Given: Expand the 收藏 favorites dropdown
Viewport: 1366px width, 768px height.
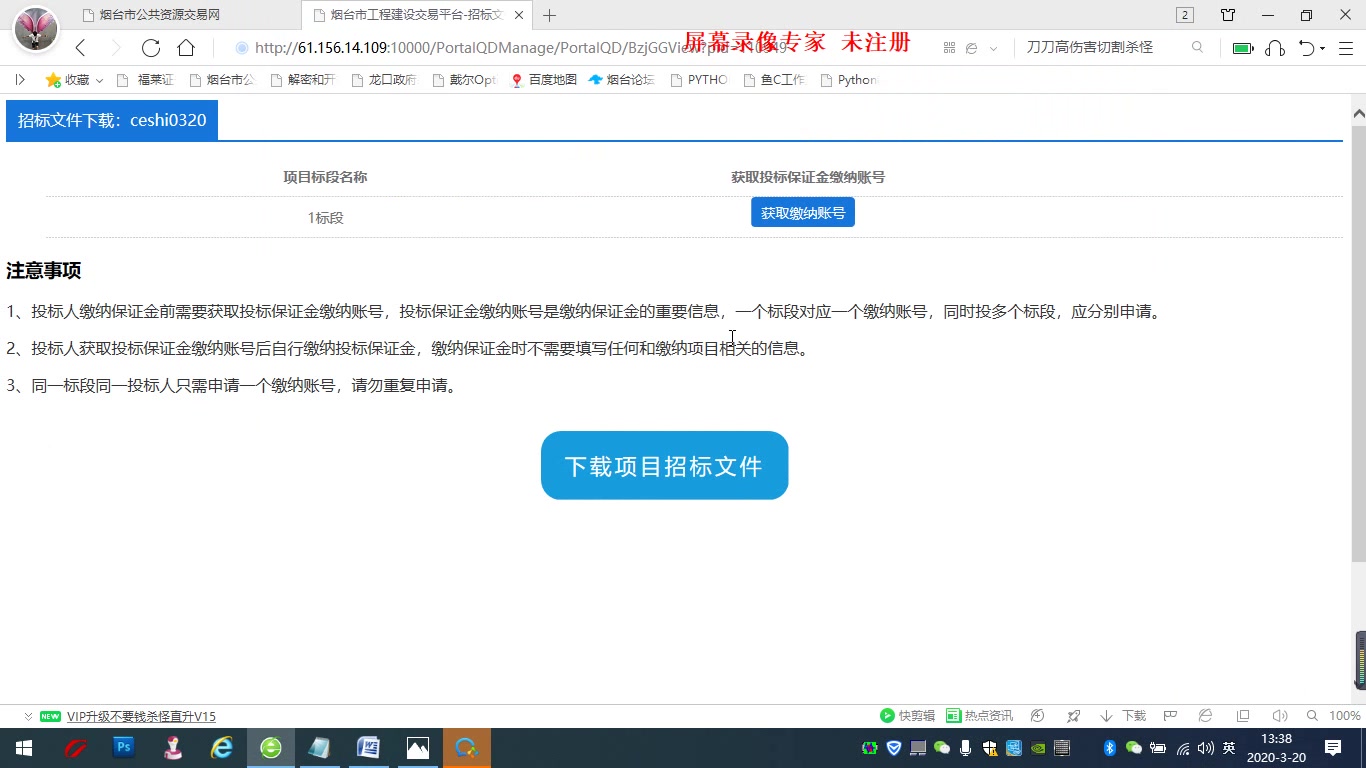Looking at the screenshot, I should [99, 80].
